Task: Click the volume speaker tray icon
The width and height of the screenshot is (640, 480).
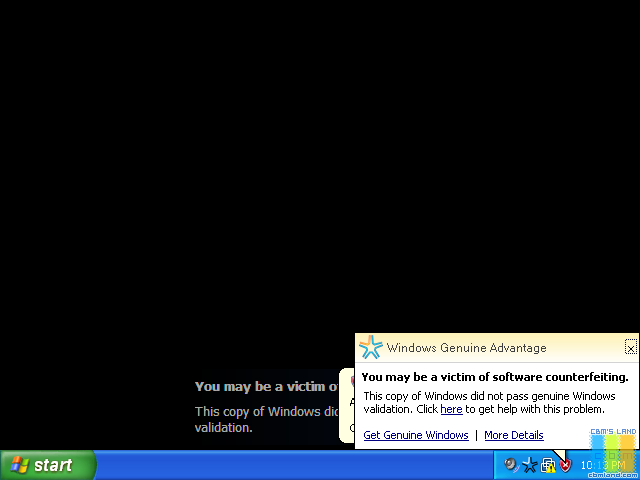Action: tap(511, 465)
